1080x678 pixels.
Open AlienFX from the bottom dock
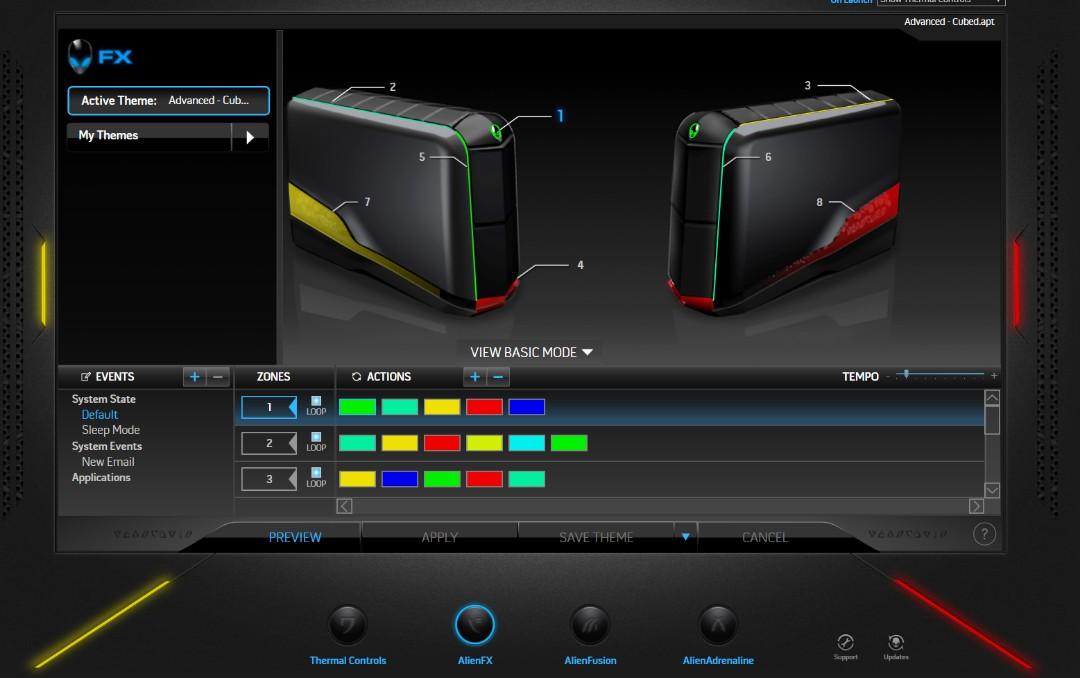pos(476,625)
